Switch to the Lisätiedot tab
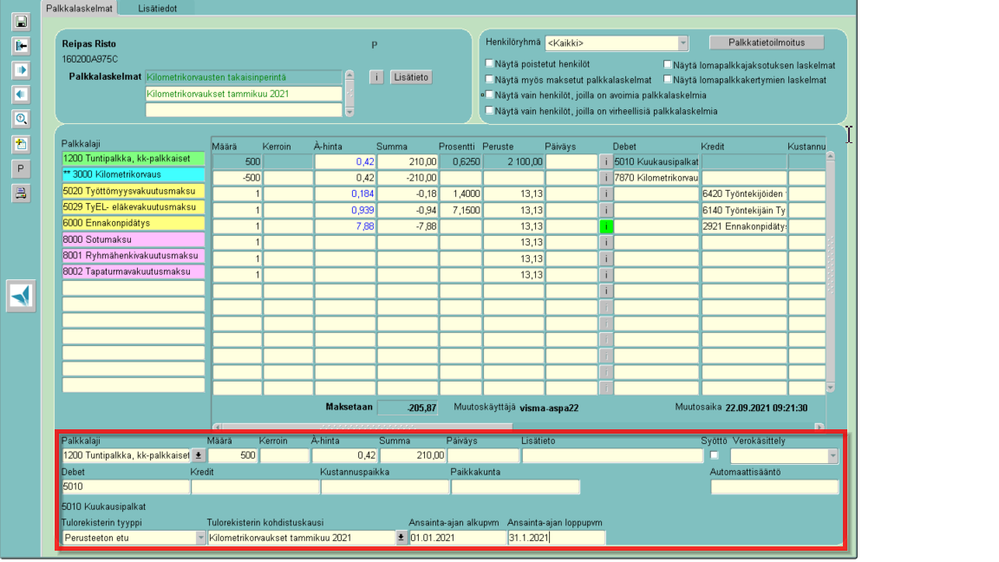The image size is (999, 562). coord(157,8)
